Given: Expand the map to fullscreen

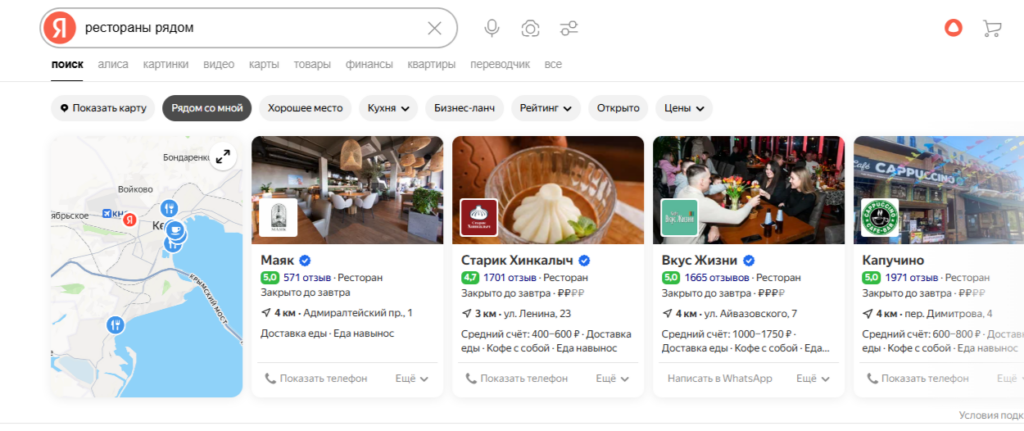Looking at the screenshot, I should coord(222,156).
